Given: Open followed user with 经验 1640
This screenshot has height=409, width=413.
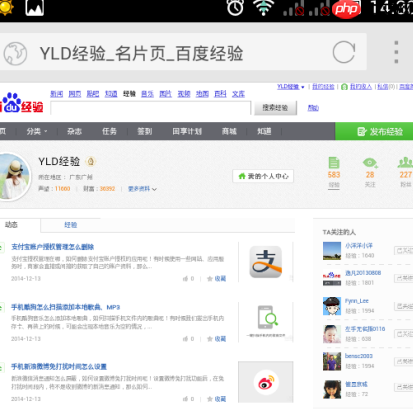Looking at the screenshot, I should point(359,246).
